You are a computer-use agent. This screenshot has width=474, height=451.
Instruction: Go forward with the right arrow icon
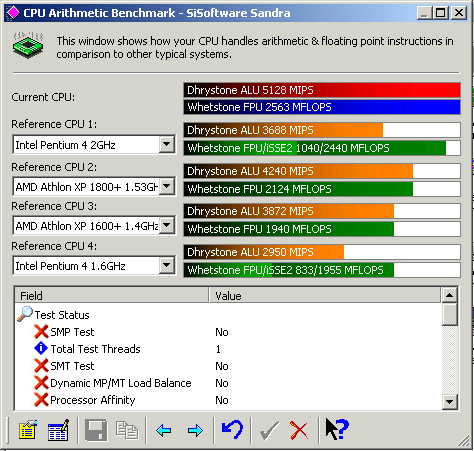click(195, 431)
